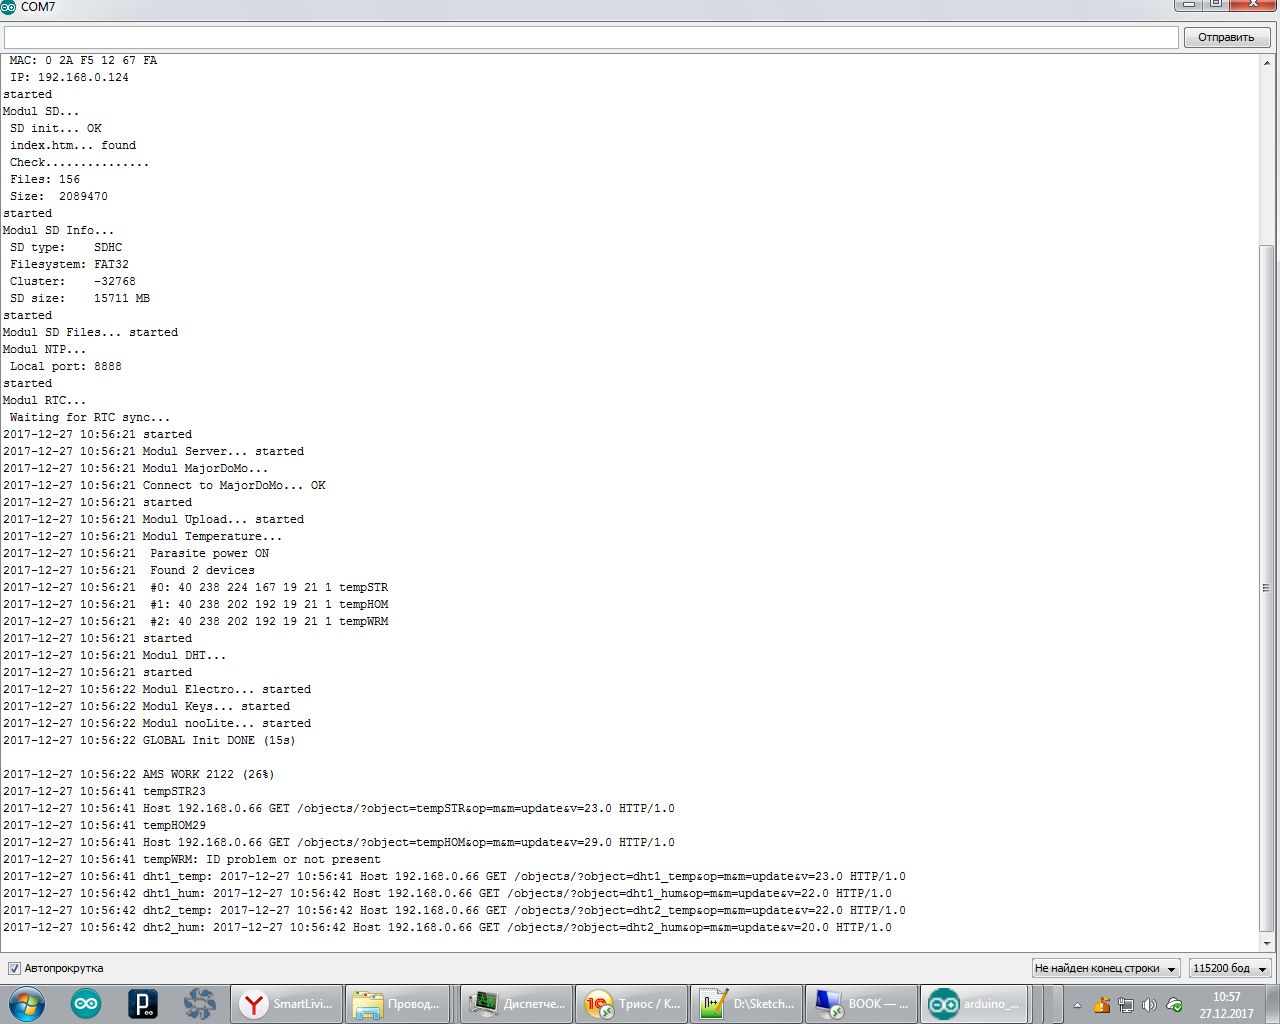This screenshot has width=1280, height=1024.
Task: Click the 'Modul Keys... started' line
Action: [147, 706]
